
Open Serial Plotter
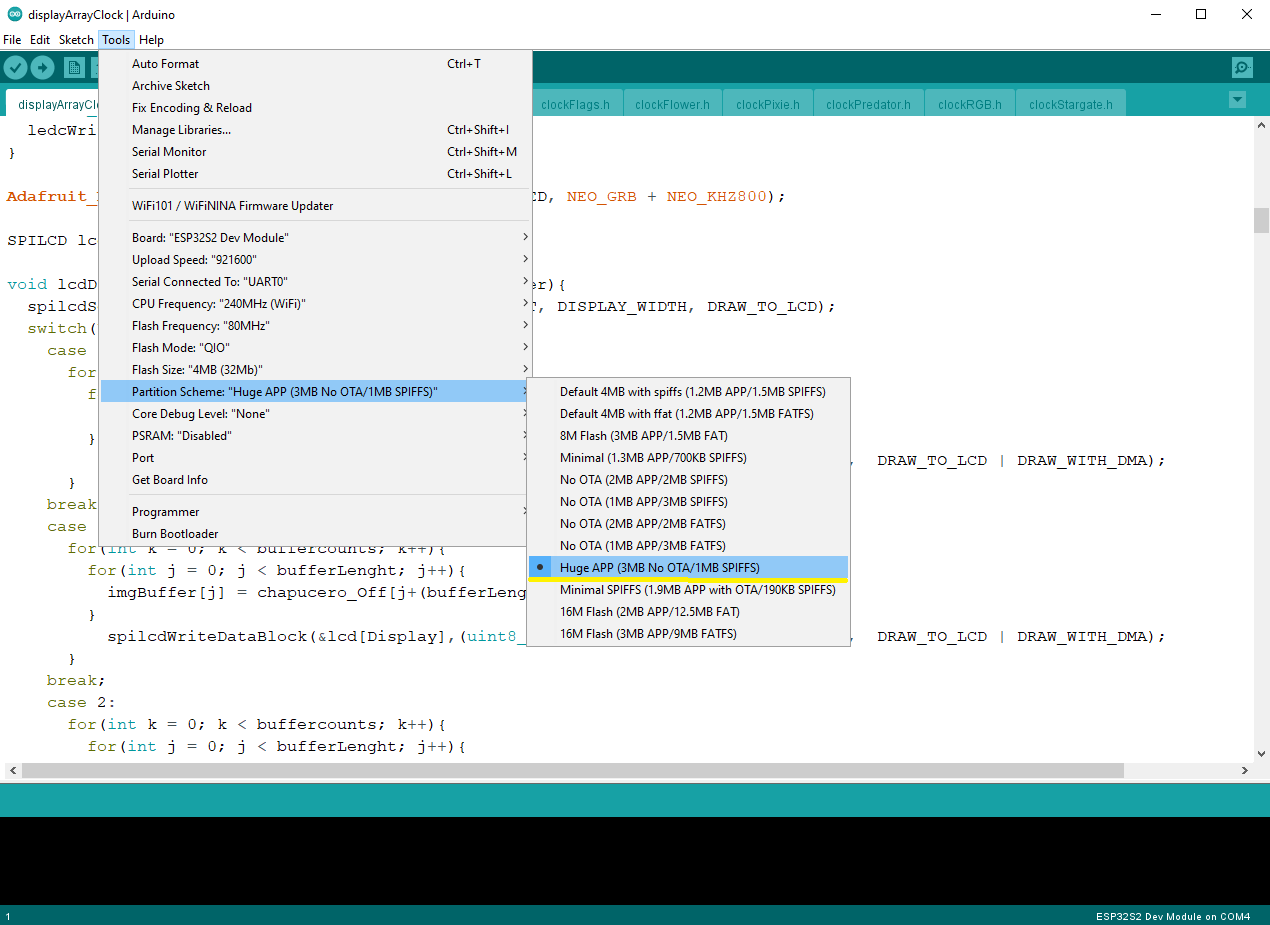[x=315, y=174]
